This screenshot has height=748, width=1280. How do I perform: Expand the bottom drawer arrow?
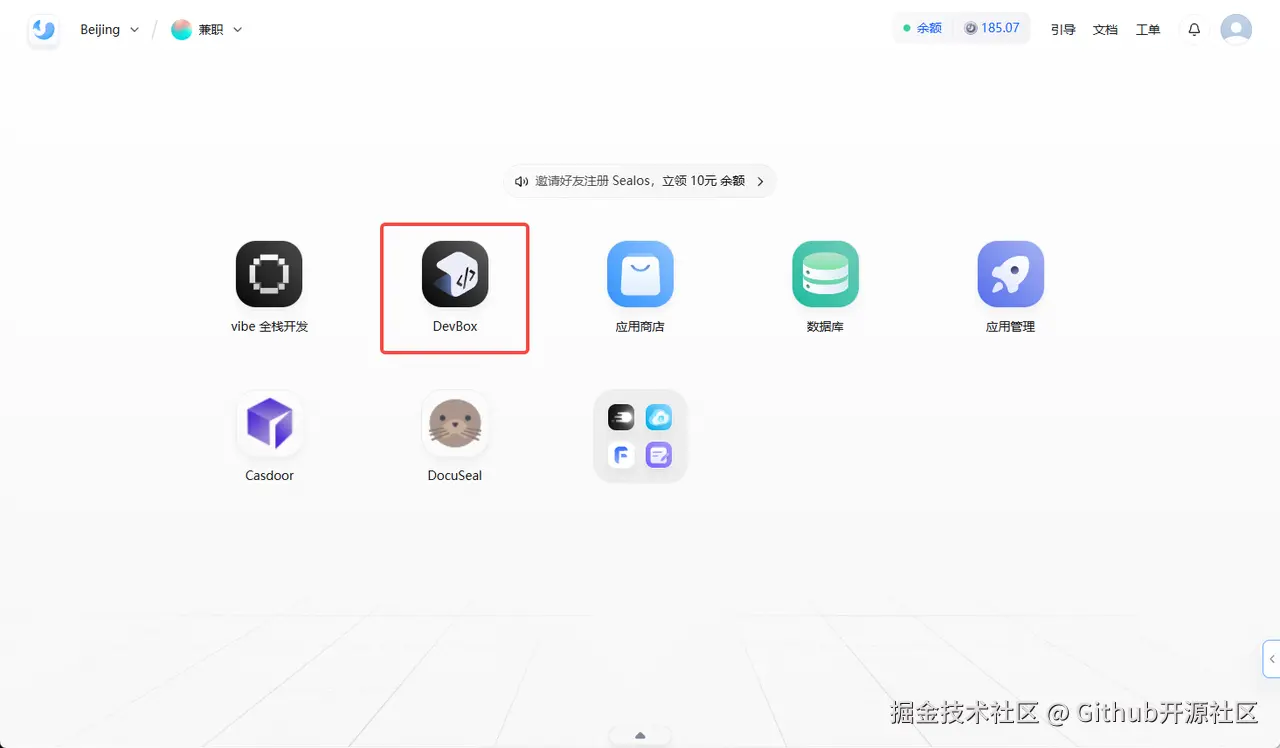pyautogui.click(x=640, y=736)
